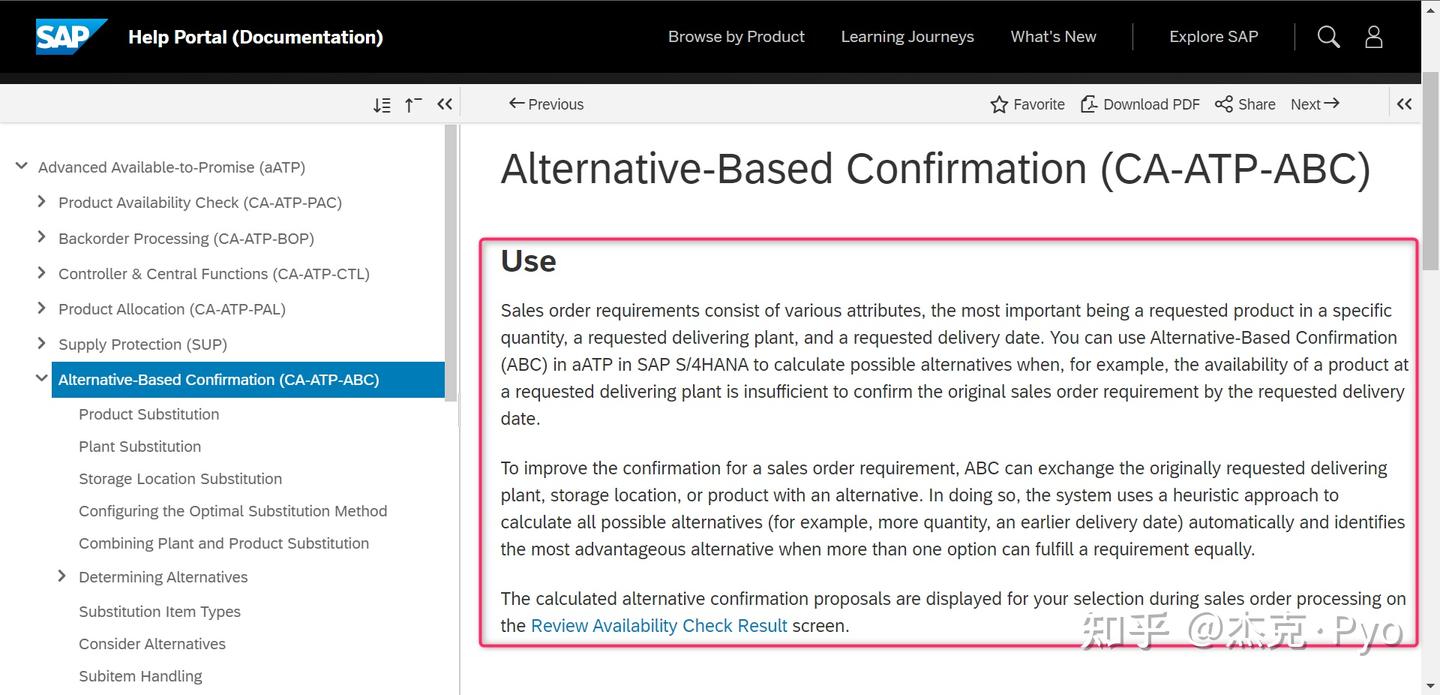Click the Use section heading
The width and height of the screenshot is (1440, 695).
coord(528,261)
